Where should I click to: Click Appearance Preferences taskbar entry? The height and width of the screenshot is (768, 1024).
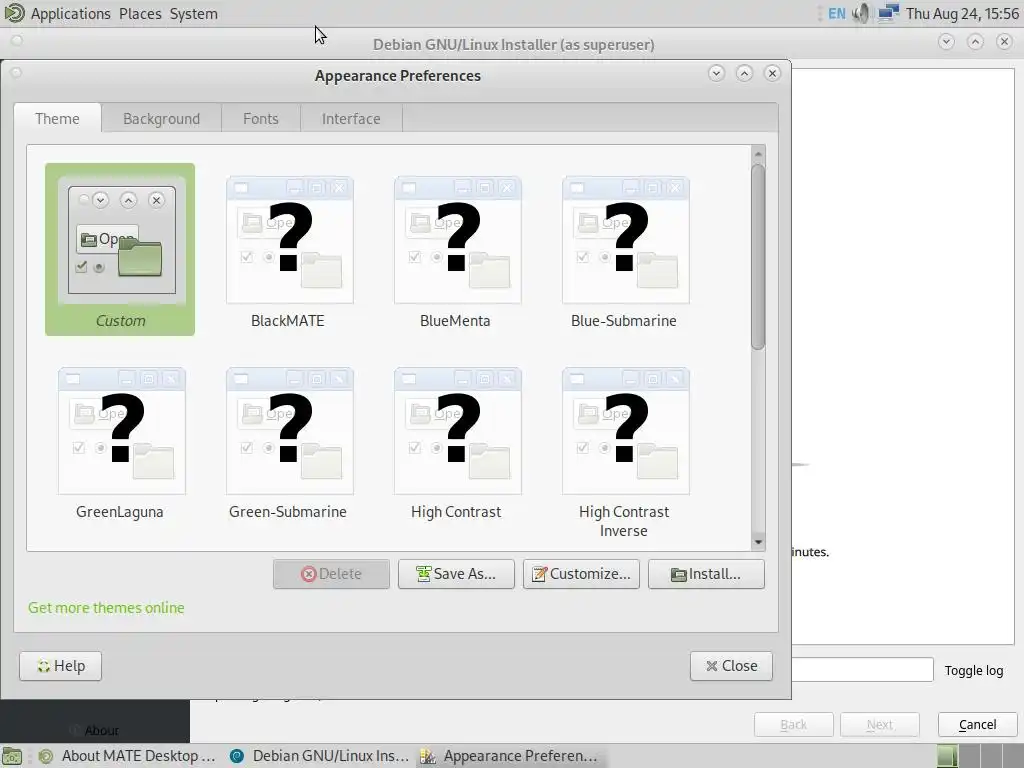(511, 756)
